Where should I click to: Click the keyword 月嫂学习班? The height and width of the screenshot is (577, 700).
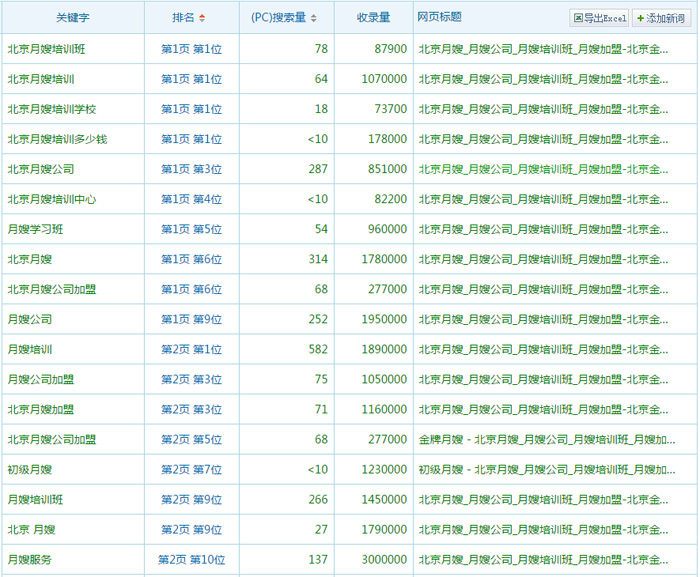coord(35,229)
